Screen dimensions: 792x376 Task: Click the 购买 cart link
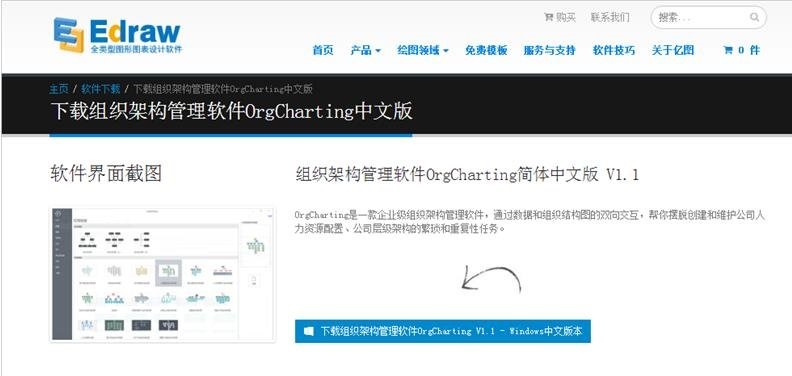(560, 18)
